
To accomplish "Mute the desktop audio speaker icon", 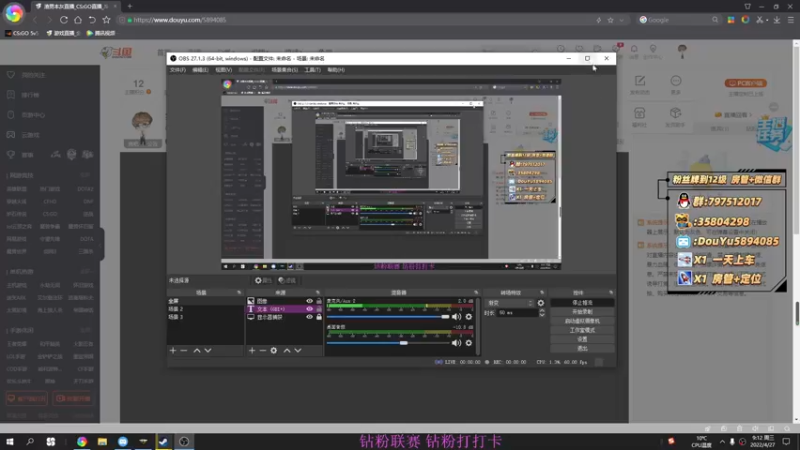I will tap(456, 343).
